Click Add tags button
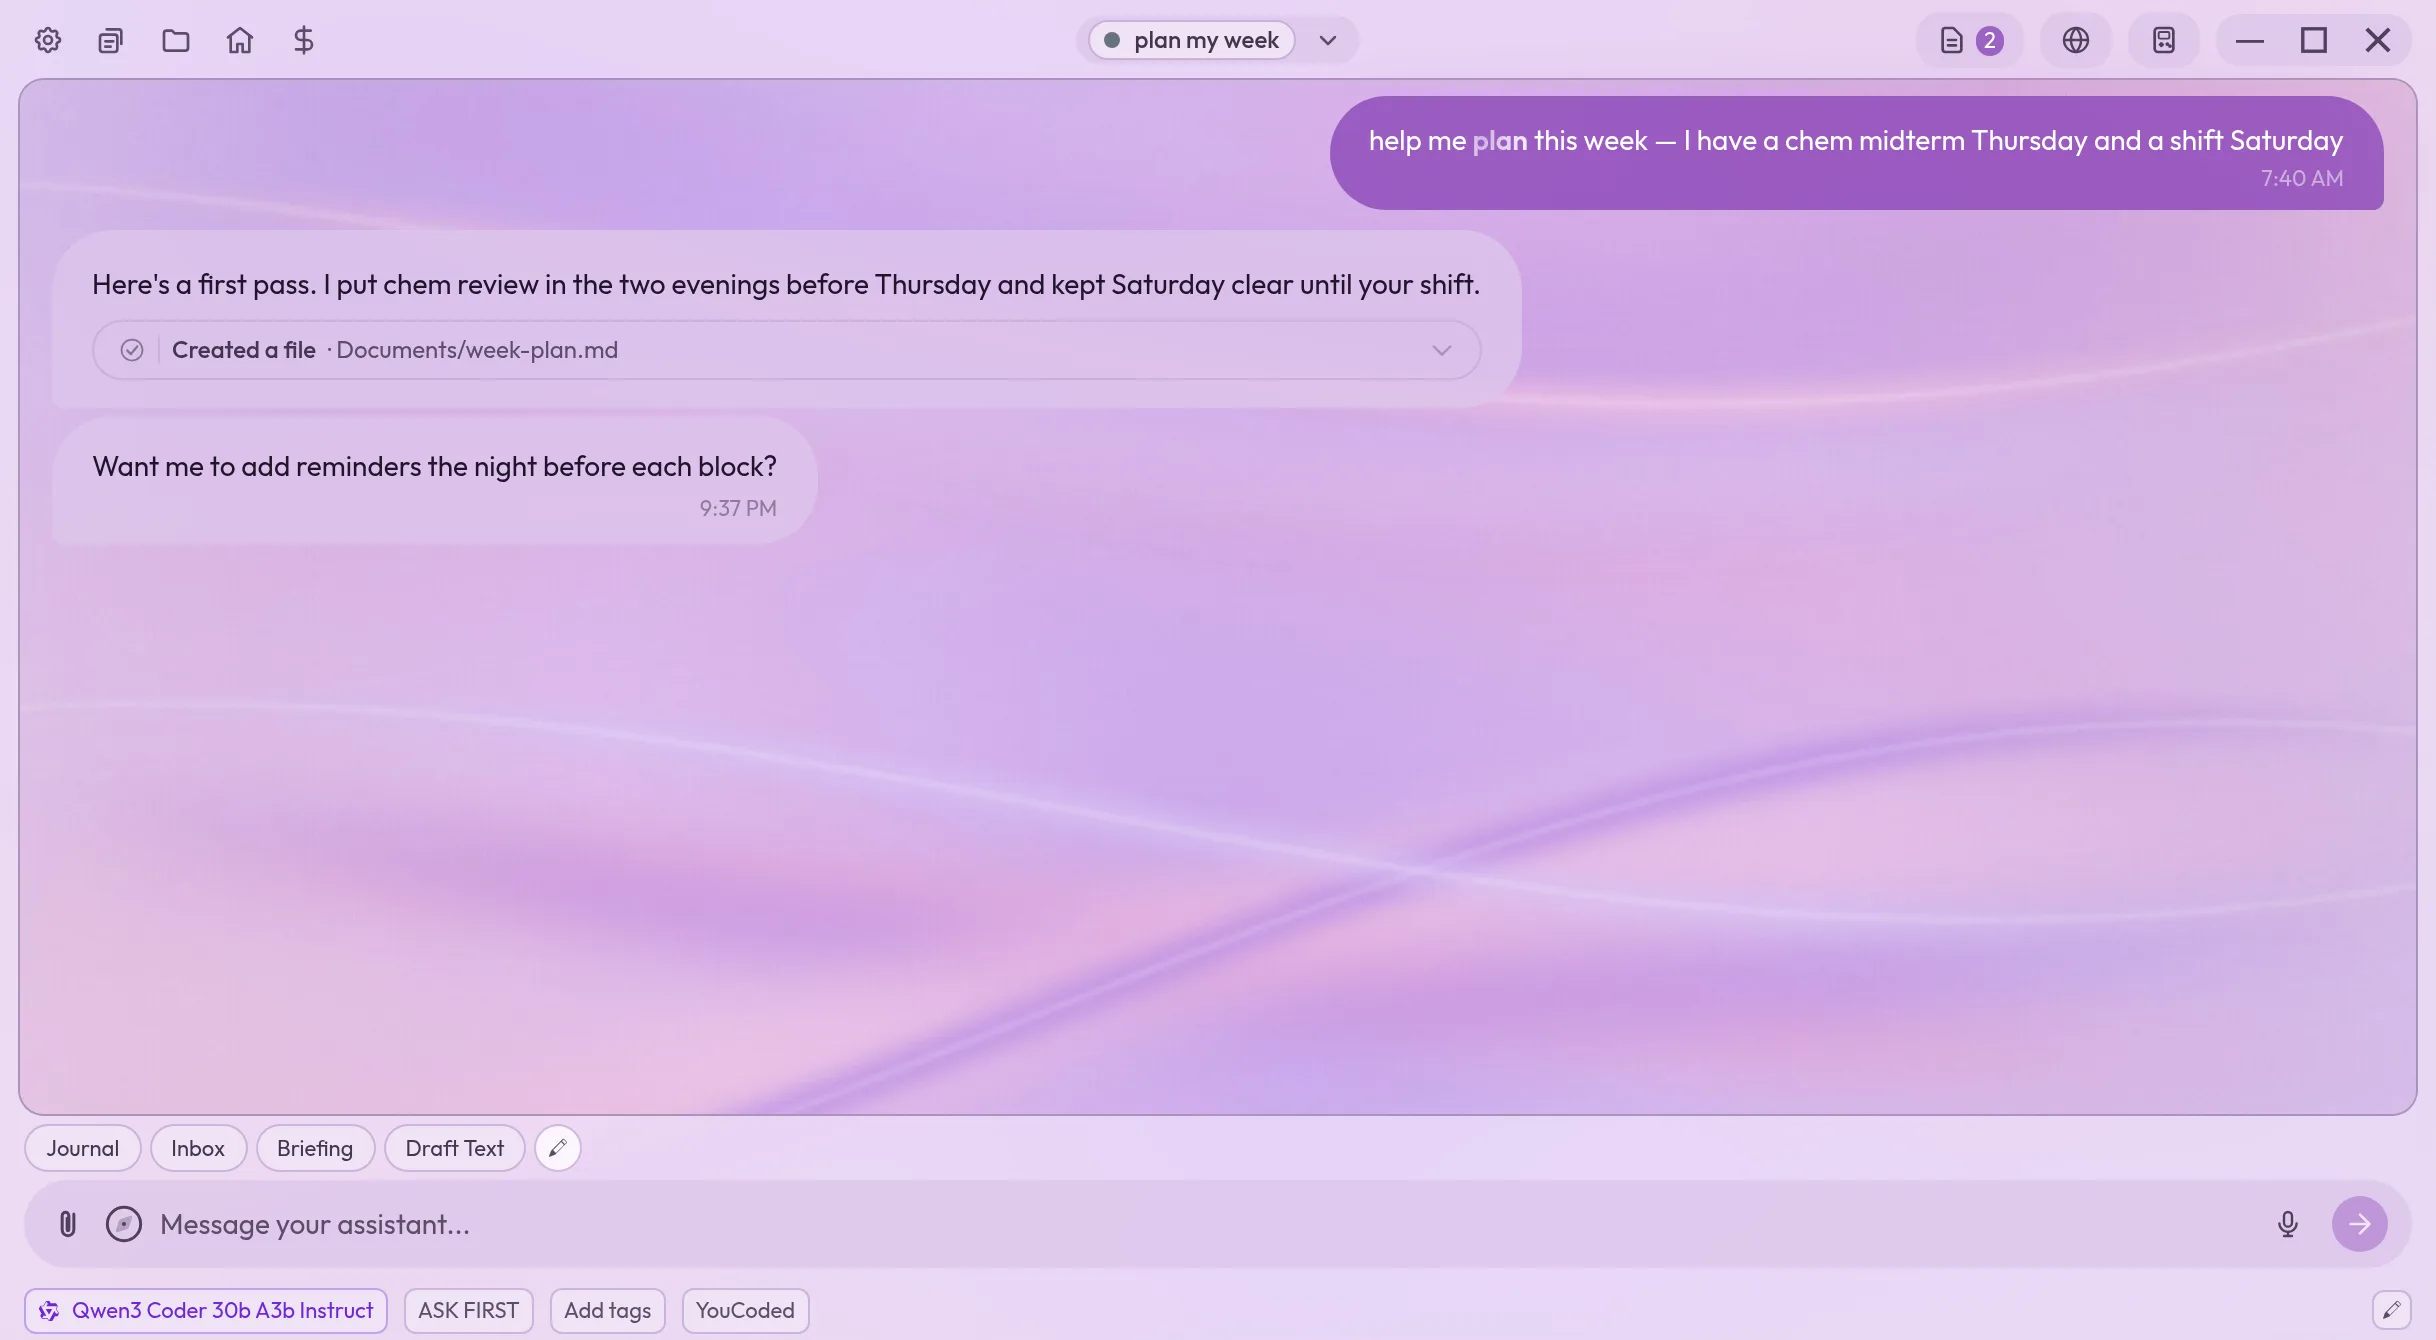Screen dimensions: 2436x1340 pos(608,1310)
